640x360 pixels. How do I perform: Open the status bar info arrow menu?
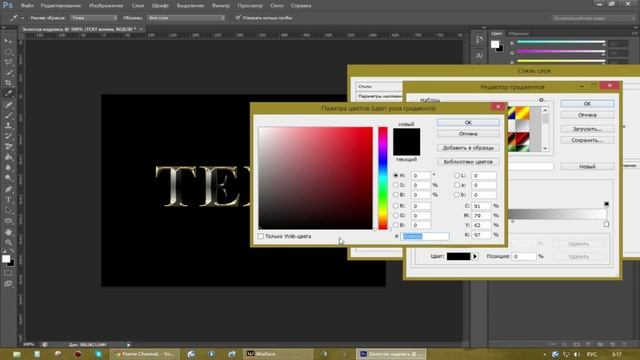tap(128, 344)
